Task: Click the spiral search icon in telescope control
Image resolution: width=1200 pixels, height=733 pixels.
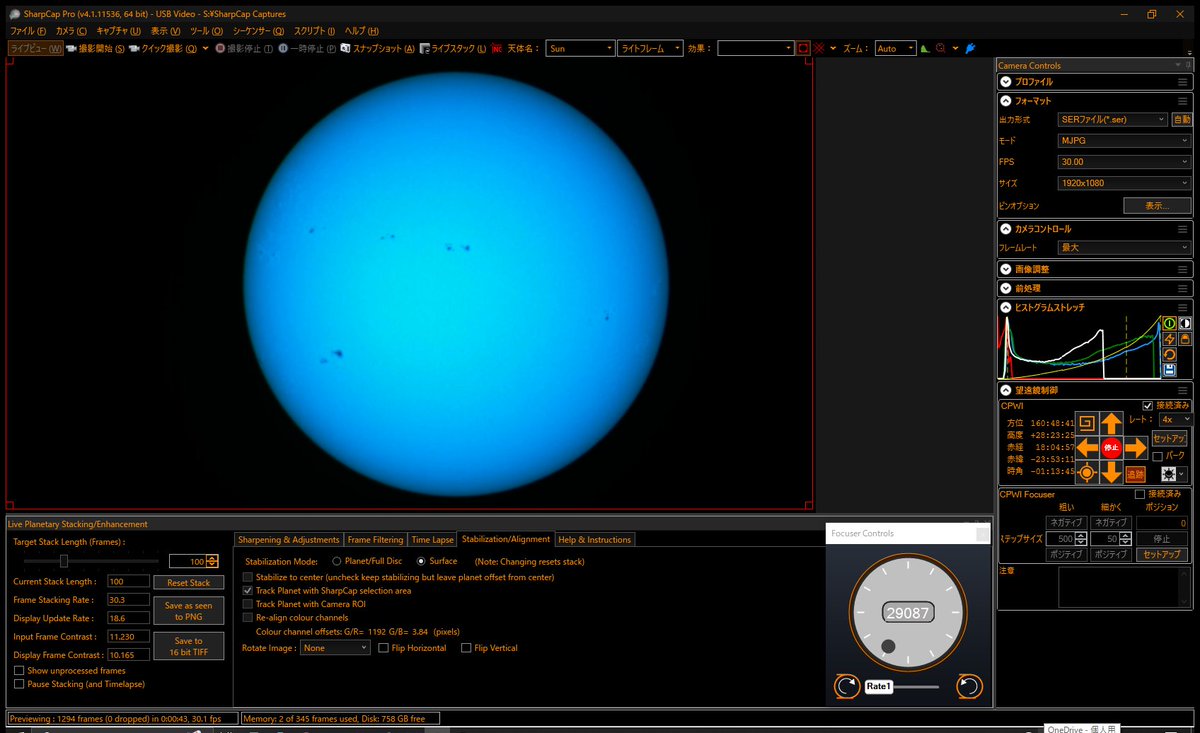Action: 1087,424
